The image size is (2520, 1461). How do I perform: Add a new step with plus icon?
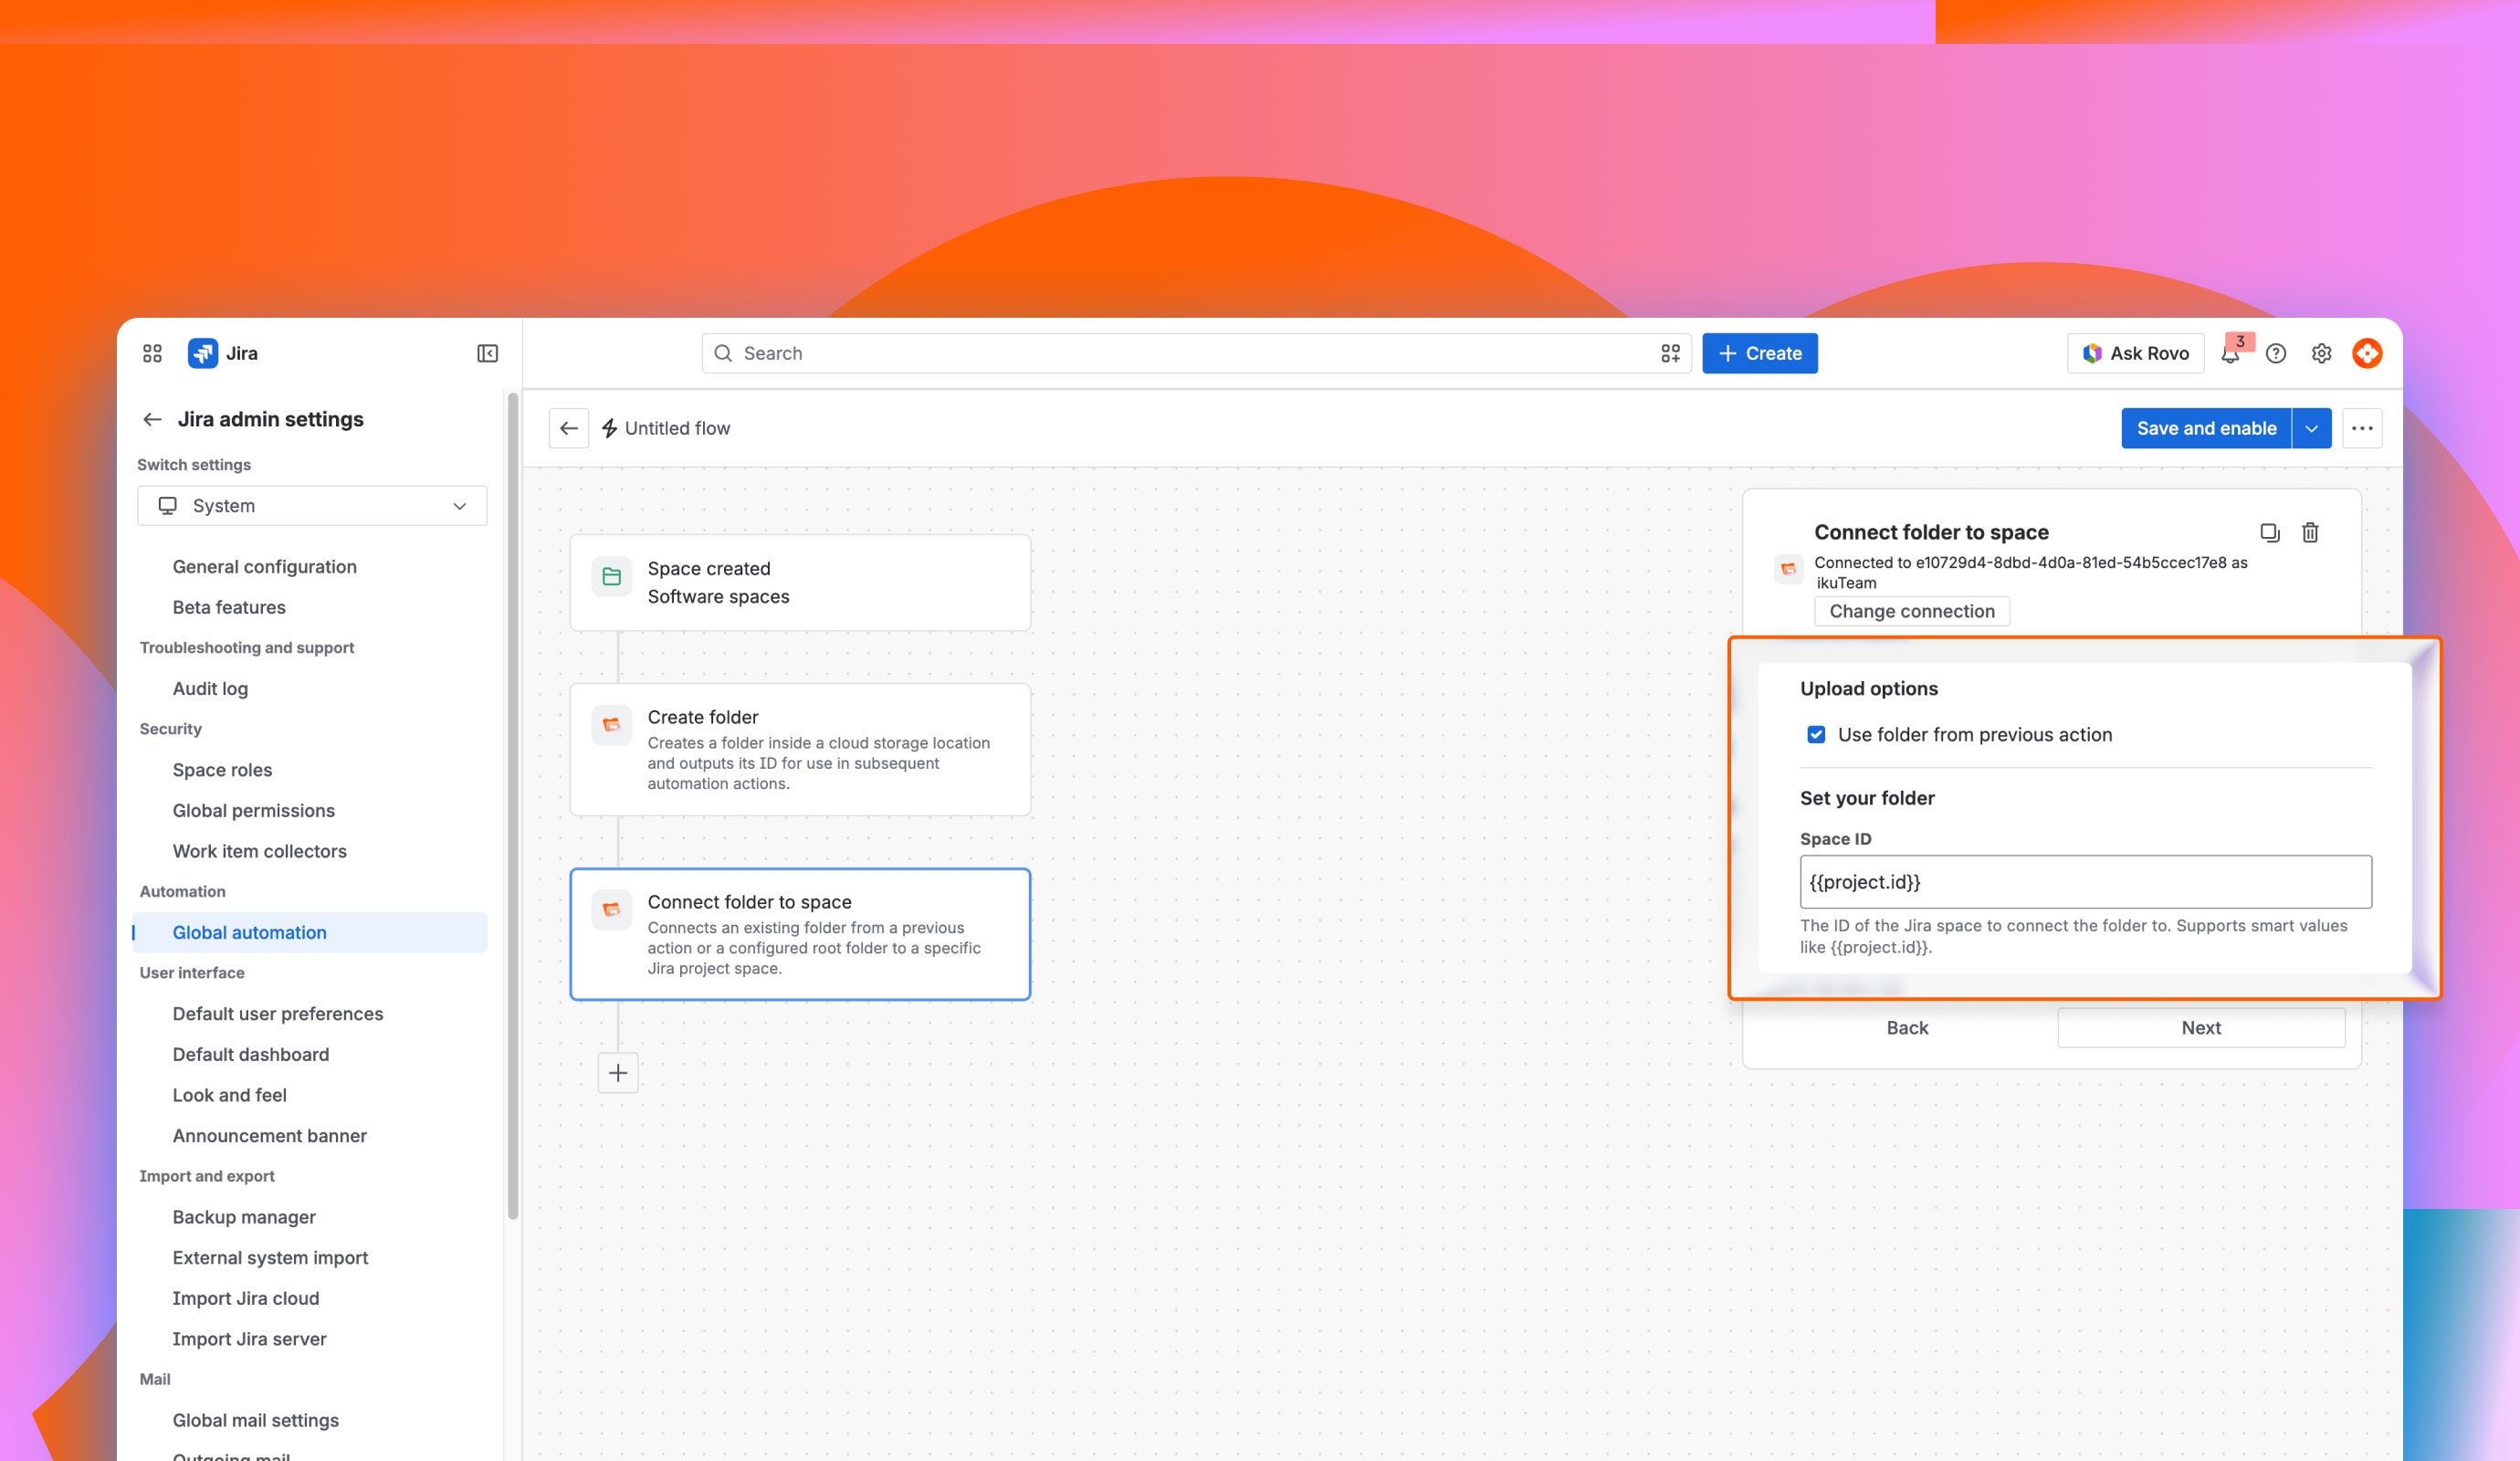click(x=618, y=1073)
